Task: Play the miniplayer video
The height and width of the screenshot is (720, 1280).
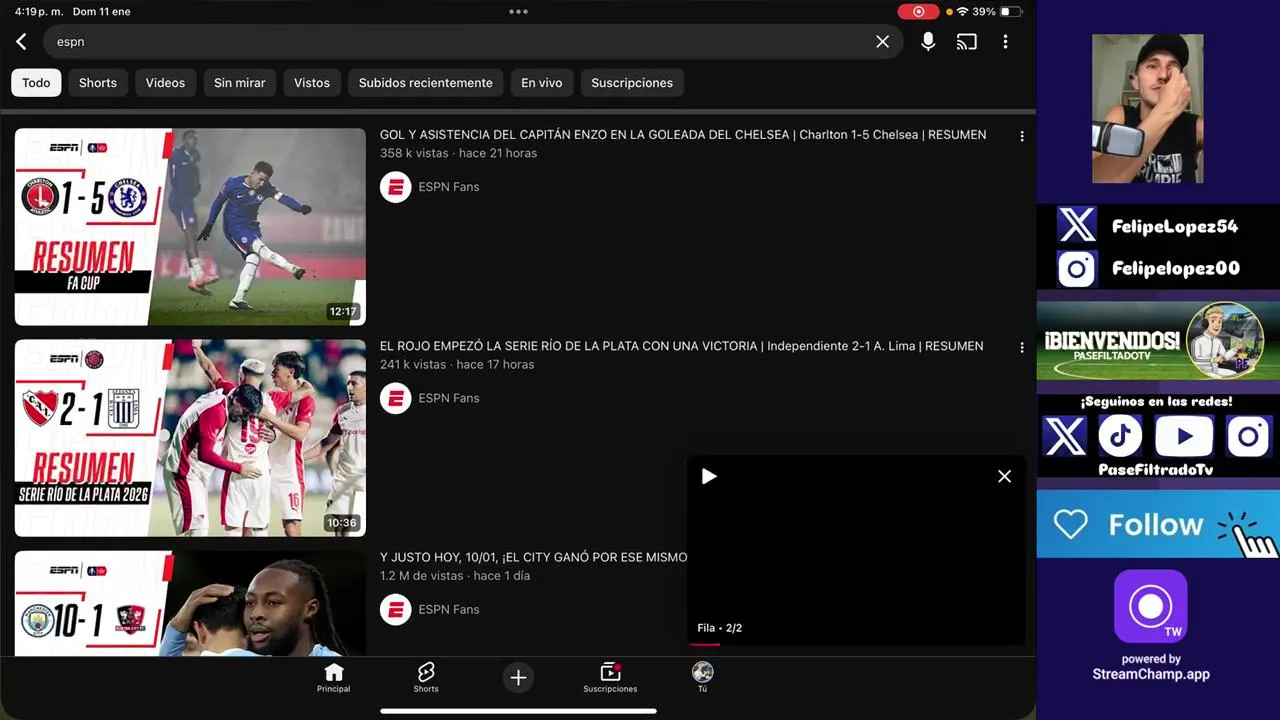Action: click(x=709, y=477)
